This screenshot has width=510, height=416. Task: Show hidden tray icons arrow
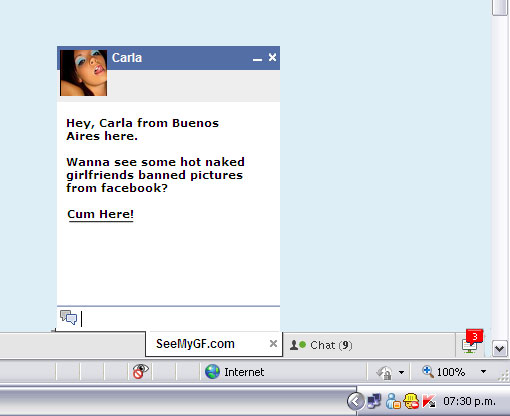355,401
